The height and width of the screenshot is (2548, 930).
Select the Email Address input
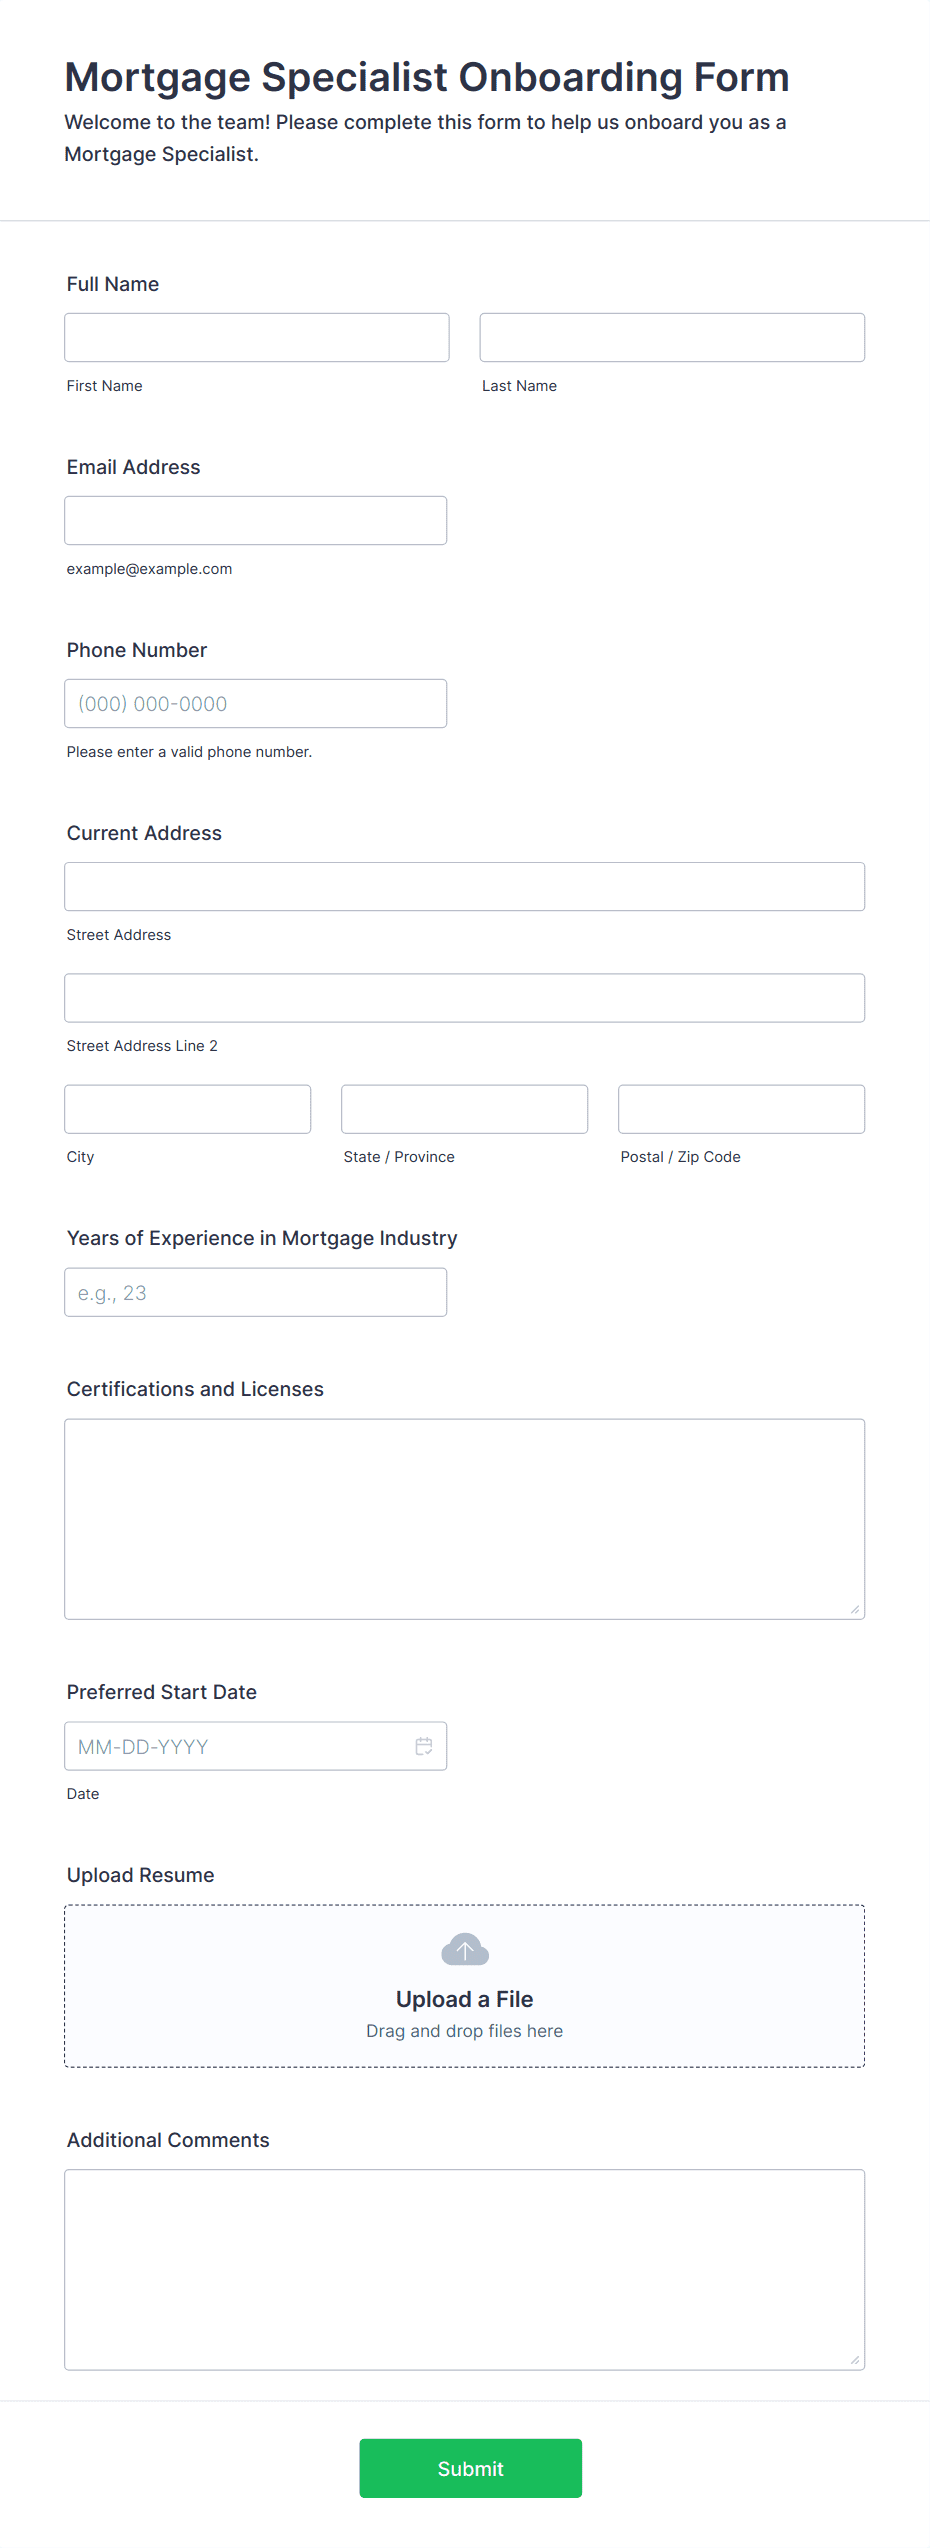(x=256, y=521)
